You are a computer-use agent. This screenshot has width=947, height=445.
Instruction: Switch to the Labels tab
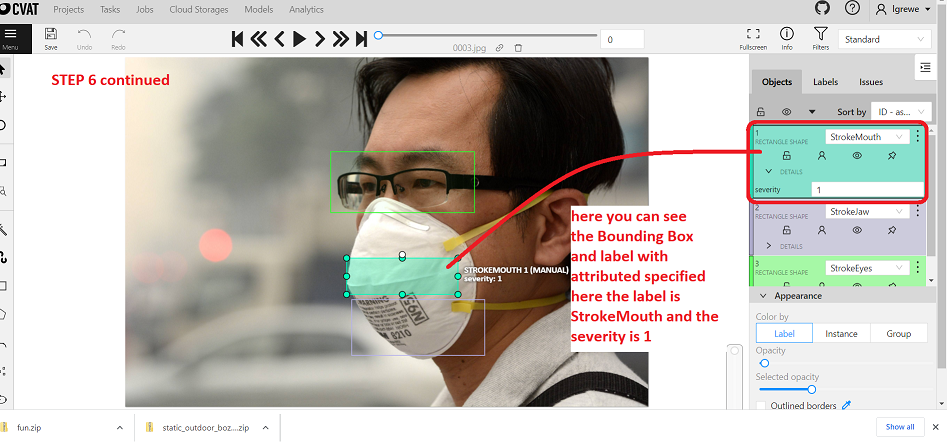pos(825,82)
